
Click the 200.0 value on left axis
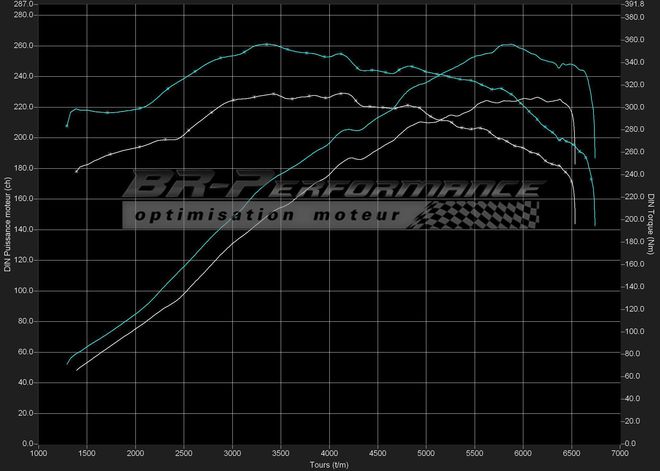pyautogui.click(x=23, y=138)
